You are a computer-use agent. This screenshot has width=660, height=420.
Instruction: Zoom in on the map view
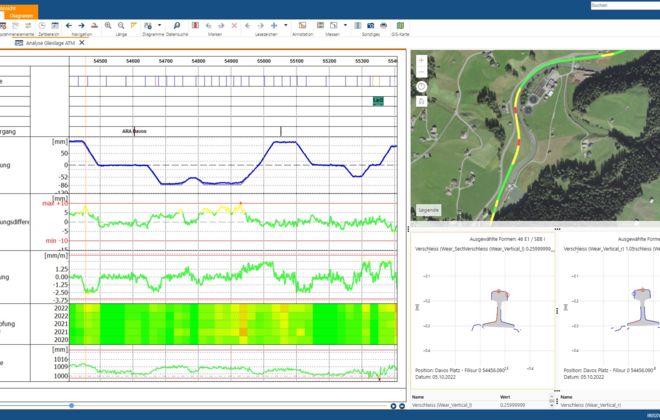422,60
